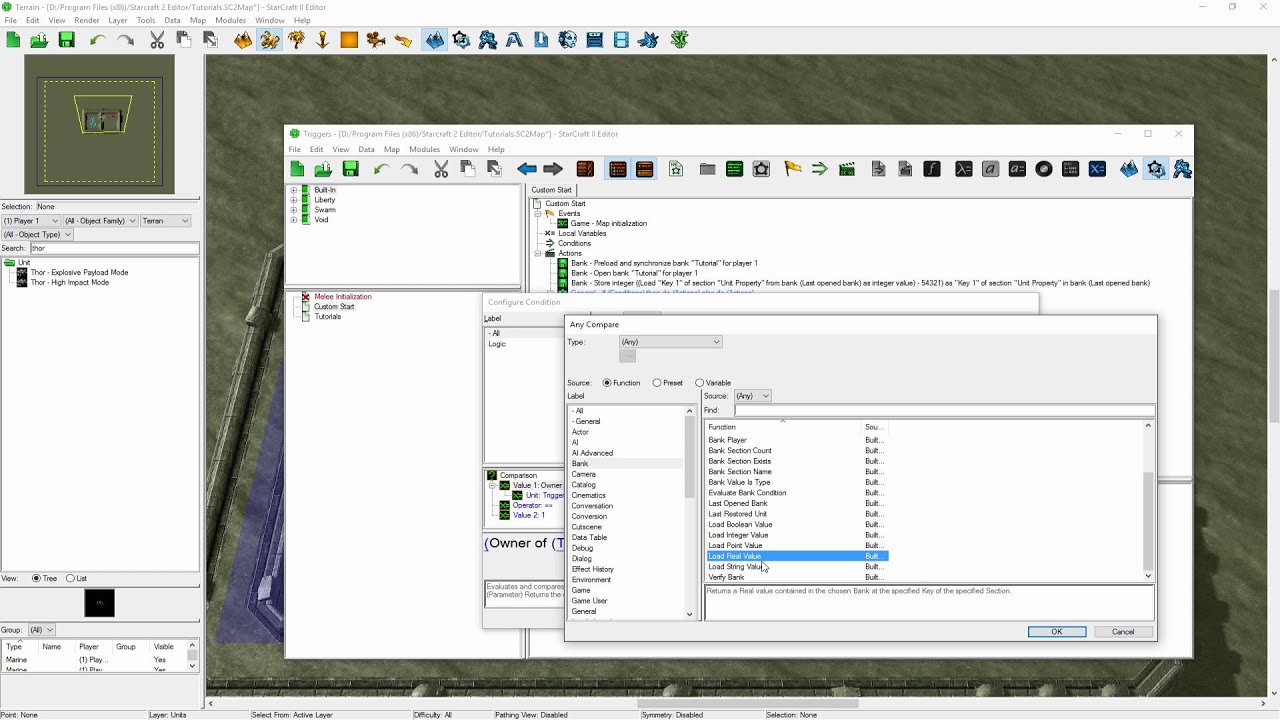Viewport: 1280px width, 720px height.
Task: Click the unit Search field containing thor
Action: tap(113, 248)
